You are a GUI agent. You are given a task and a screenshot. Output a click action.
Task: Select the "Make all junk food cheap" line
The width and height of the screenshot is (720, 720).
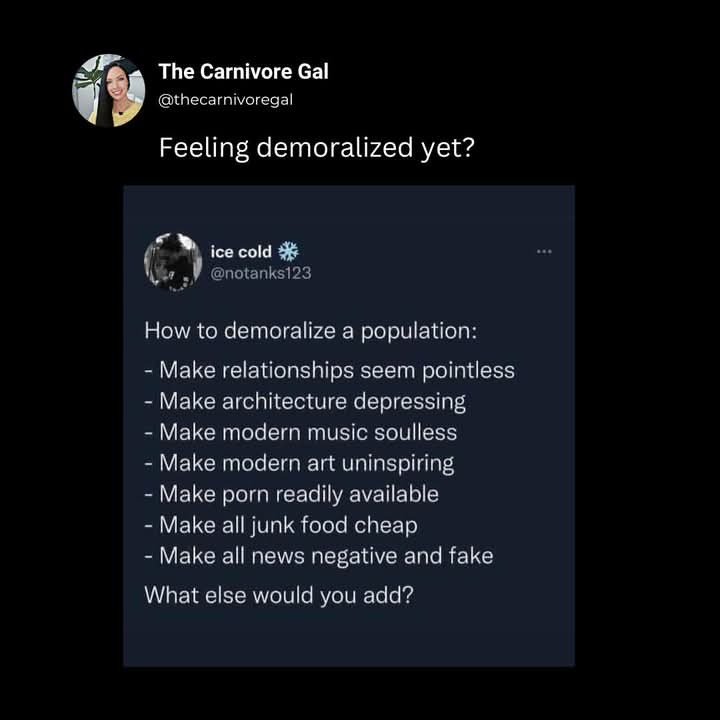click(281, 525)
